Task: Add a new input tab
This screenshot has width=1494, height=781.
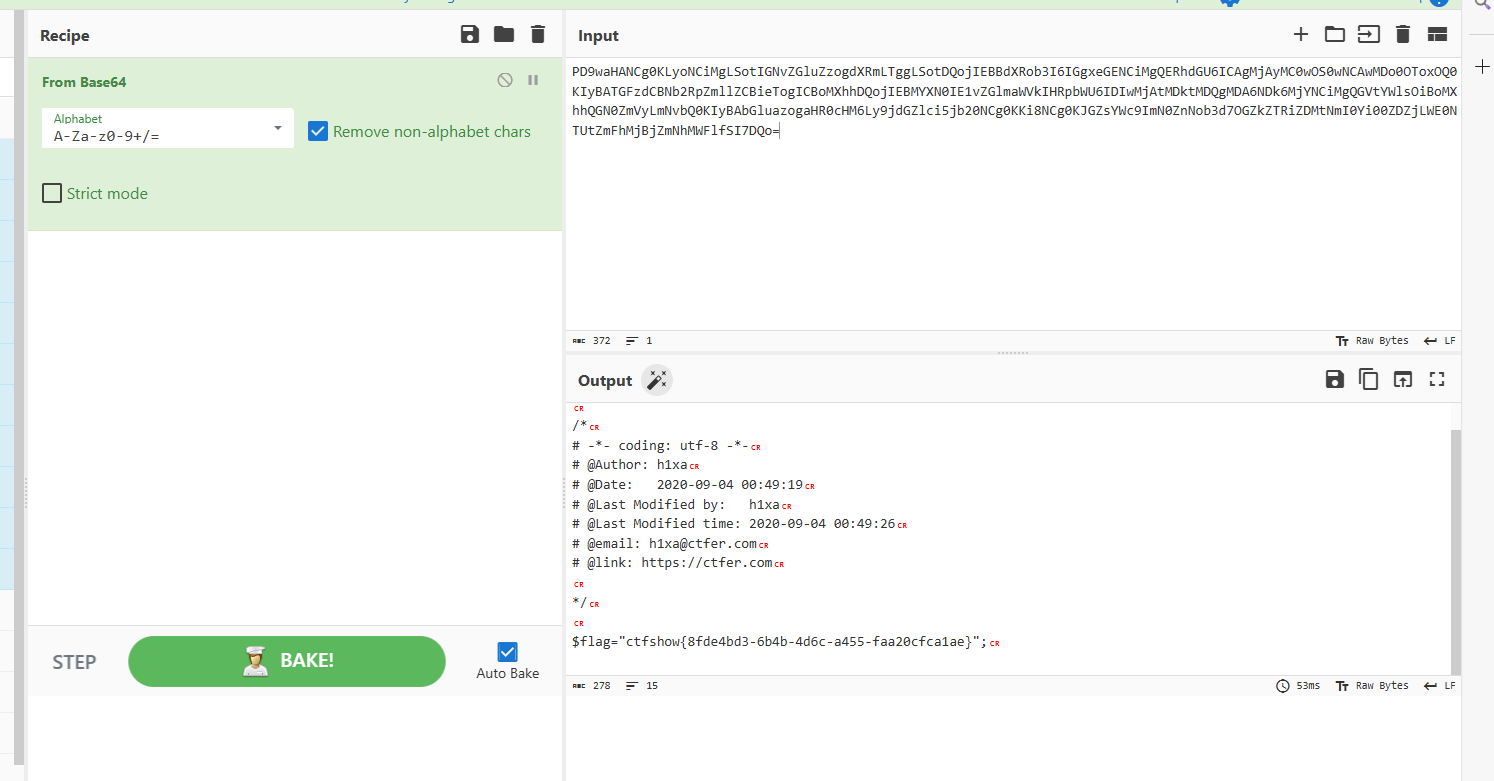Action: [1301, 35]
